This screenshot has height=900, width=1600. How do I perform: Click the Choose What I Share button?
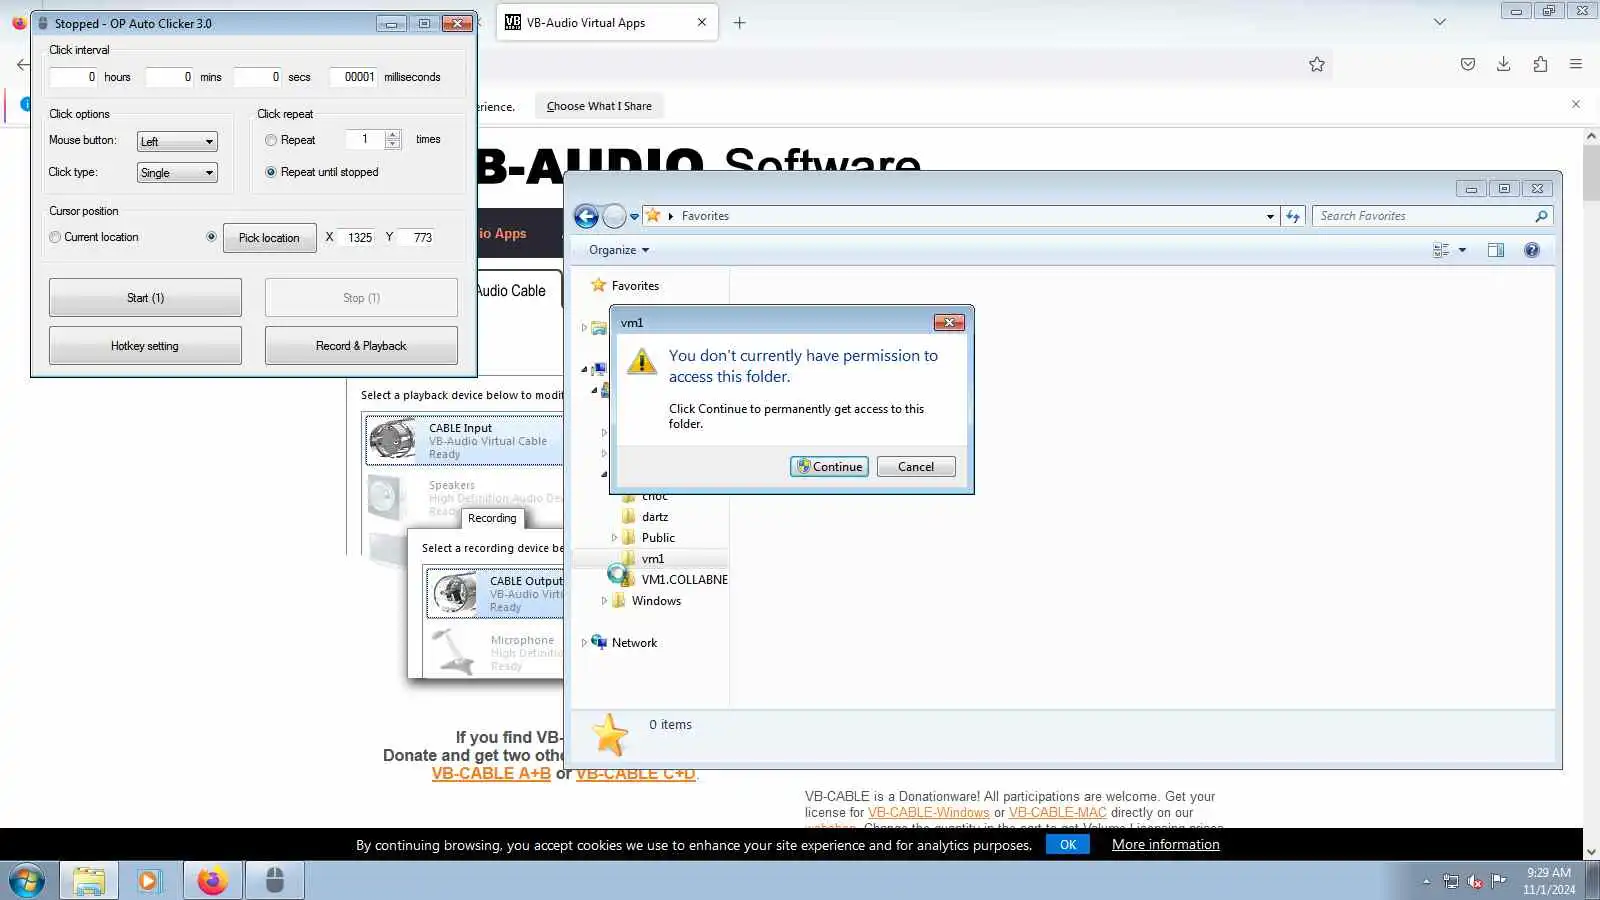(599, 106)
